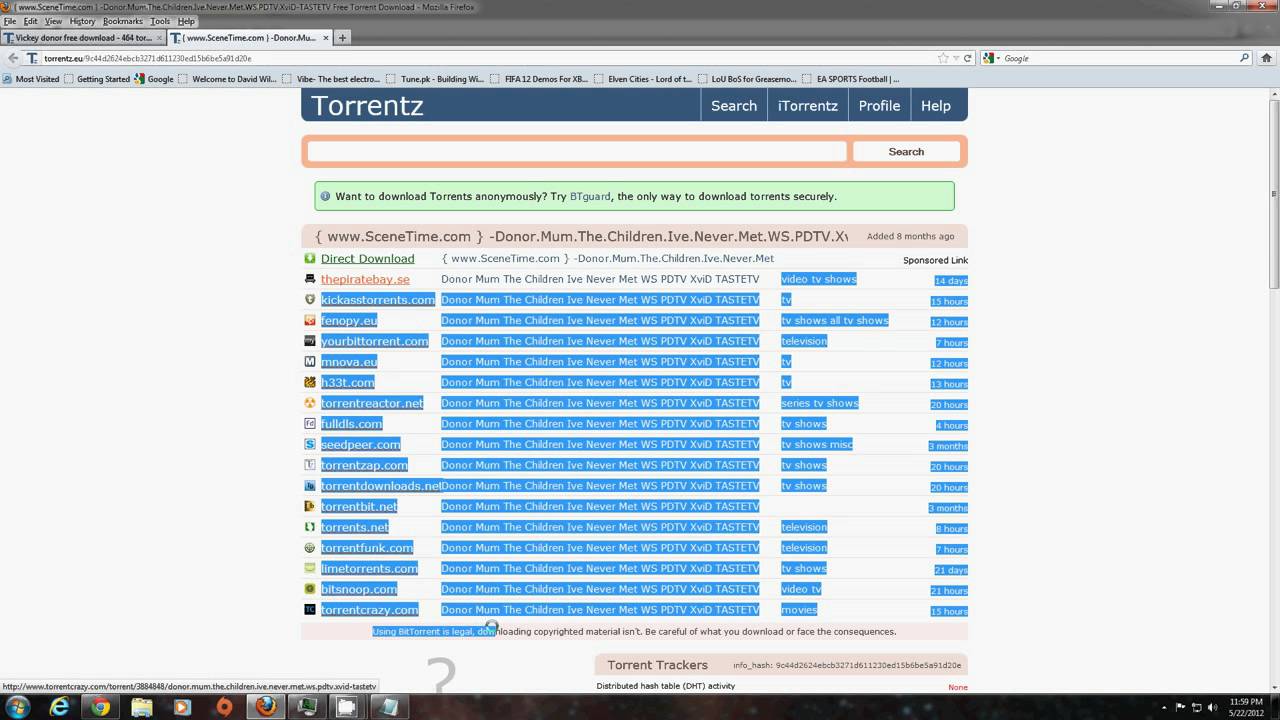Click the 'Torrent Trackers' heading
The image size is (1280, 720).
(657, 665)
